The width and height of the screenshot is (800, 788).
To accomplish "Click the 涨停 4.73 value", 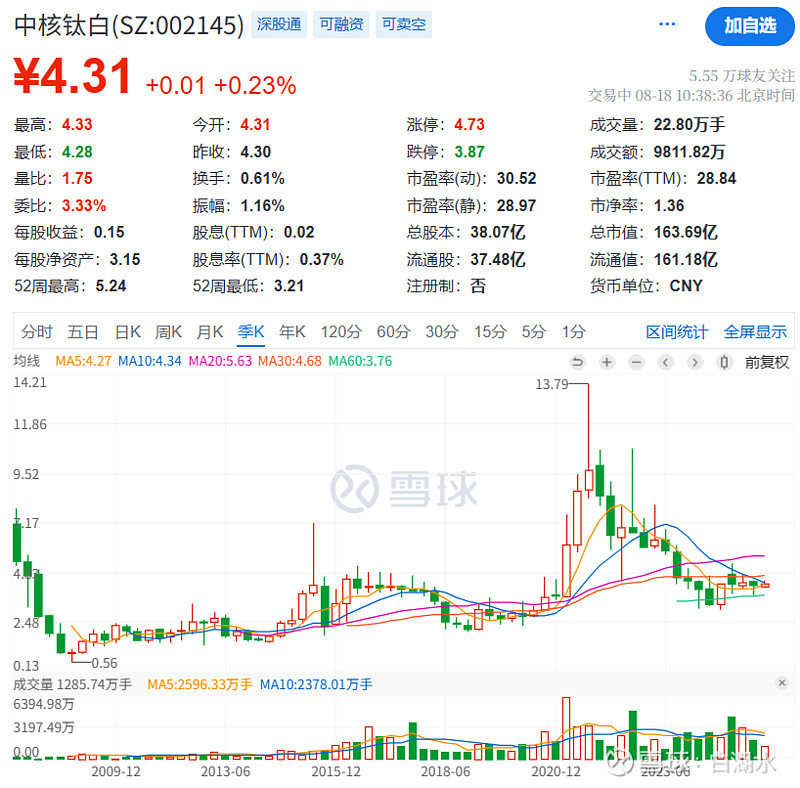I will pyautogui.click(x=469, y=125).
